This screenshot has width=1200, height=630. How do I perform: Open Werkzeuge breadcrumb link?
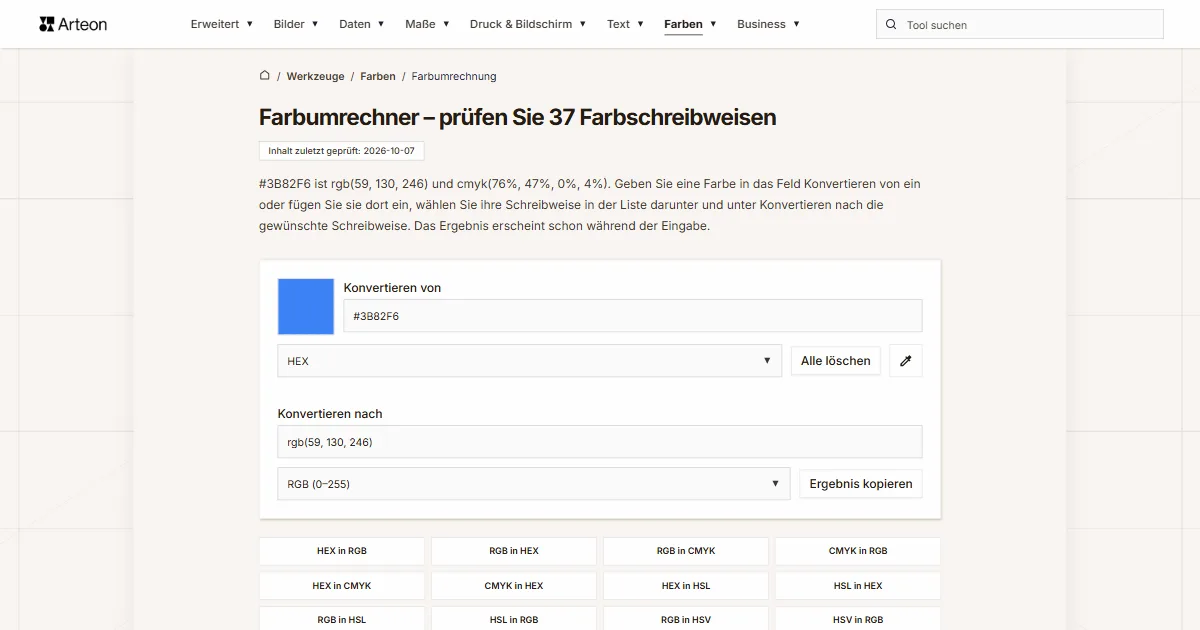315,76
